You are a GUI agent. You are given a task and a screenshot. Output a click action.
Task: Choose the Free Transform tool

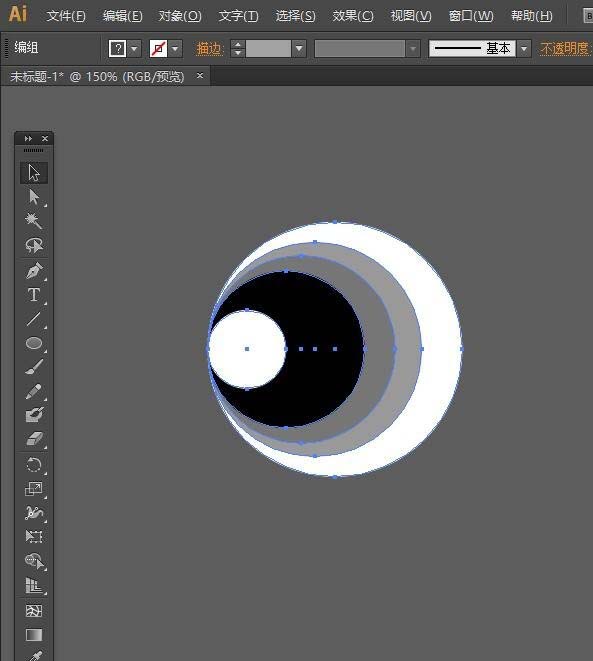pos(34,537)
